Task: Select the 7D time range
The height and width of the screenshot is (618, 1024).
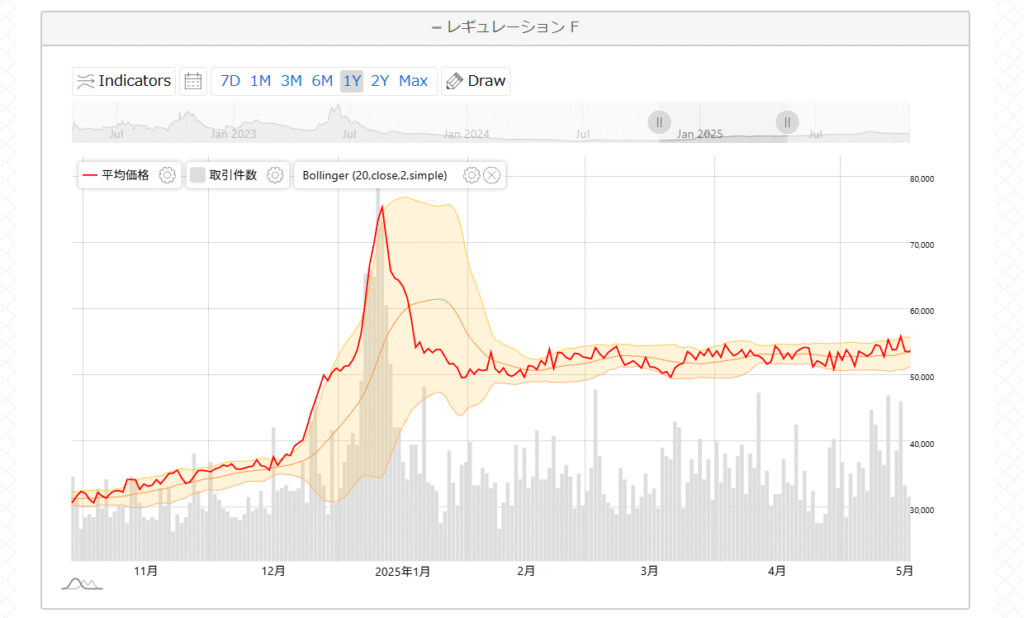Action: (230, 81)
